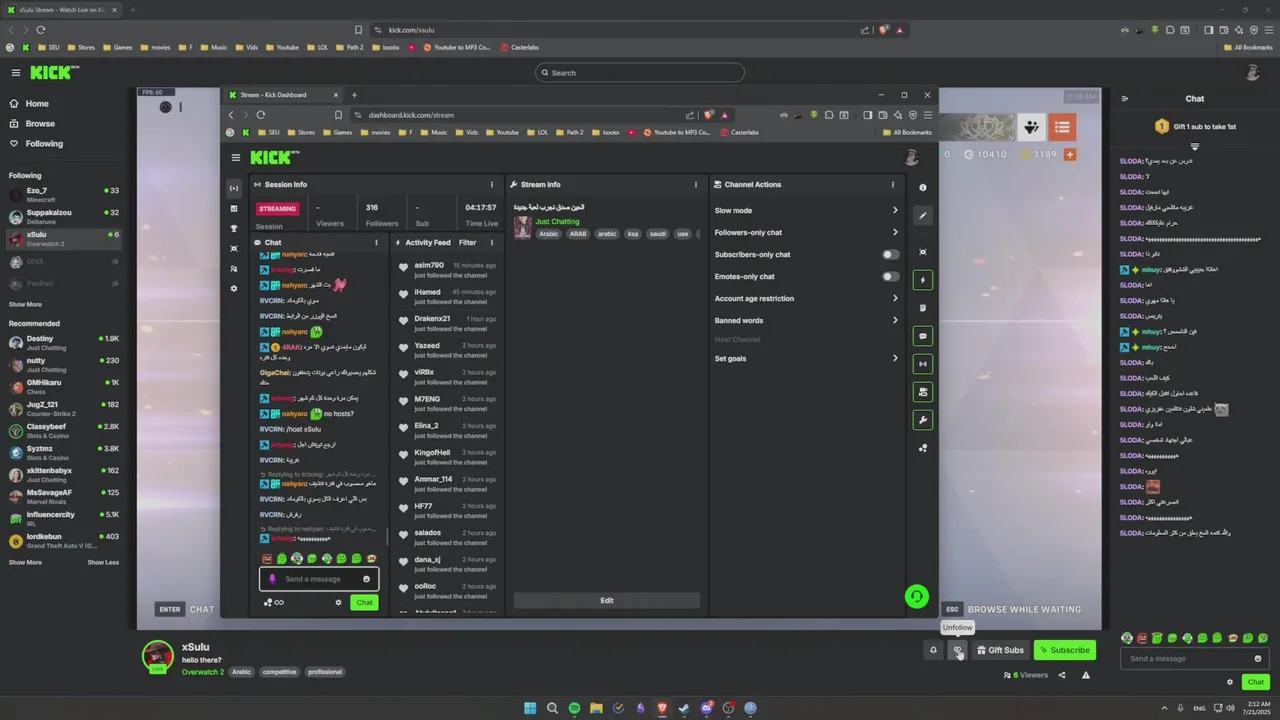Click the xSulu channel avatar under the stream
The image size is (1280, 720).
click(157, 656)
